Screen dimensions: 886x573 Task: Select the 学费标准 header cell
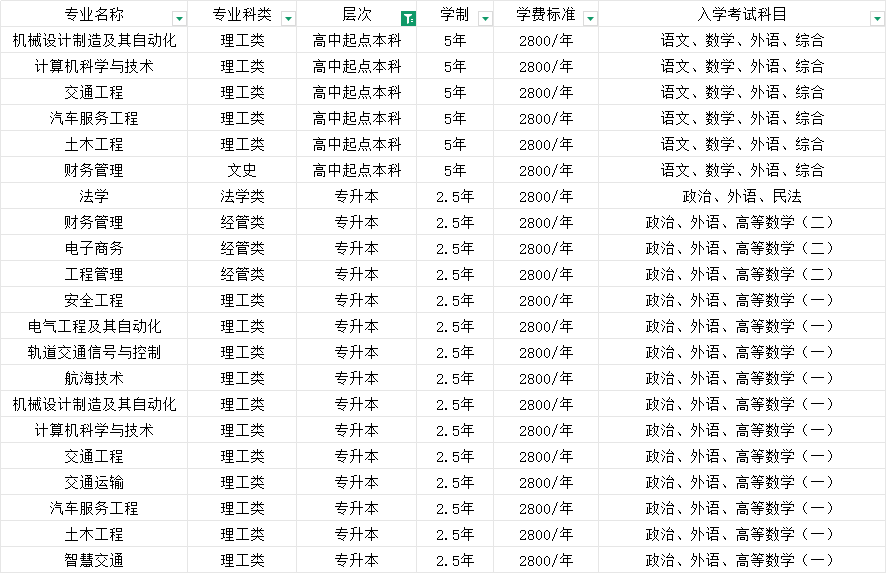(546, 14)
